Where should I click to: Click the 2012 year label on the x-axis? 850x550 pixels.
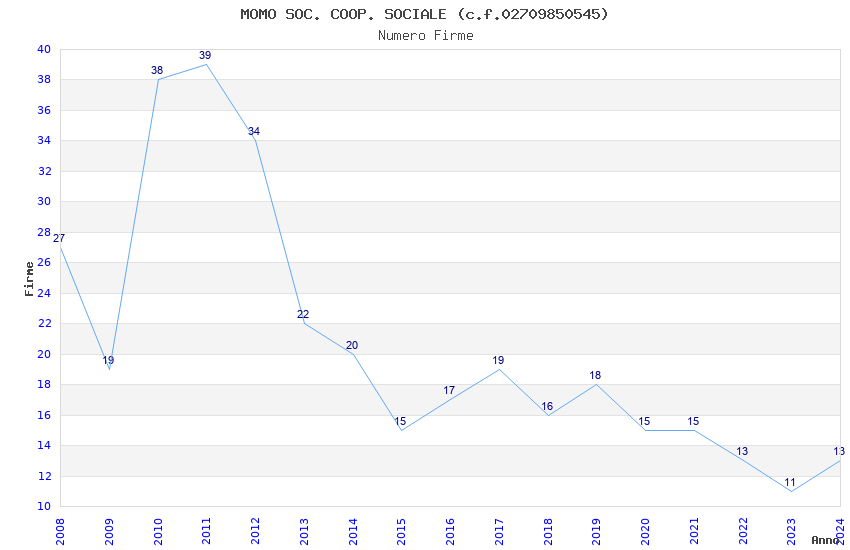255,531
